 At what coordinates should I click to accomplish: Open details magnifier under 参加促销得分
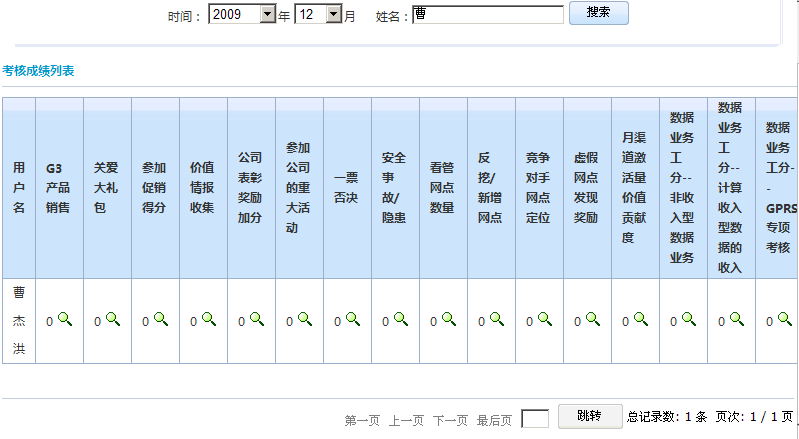pos(161,319)
